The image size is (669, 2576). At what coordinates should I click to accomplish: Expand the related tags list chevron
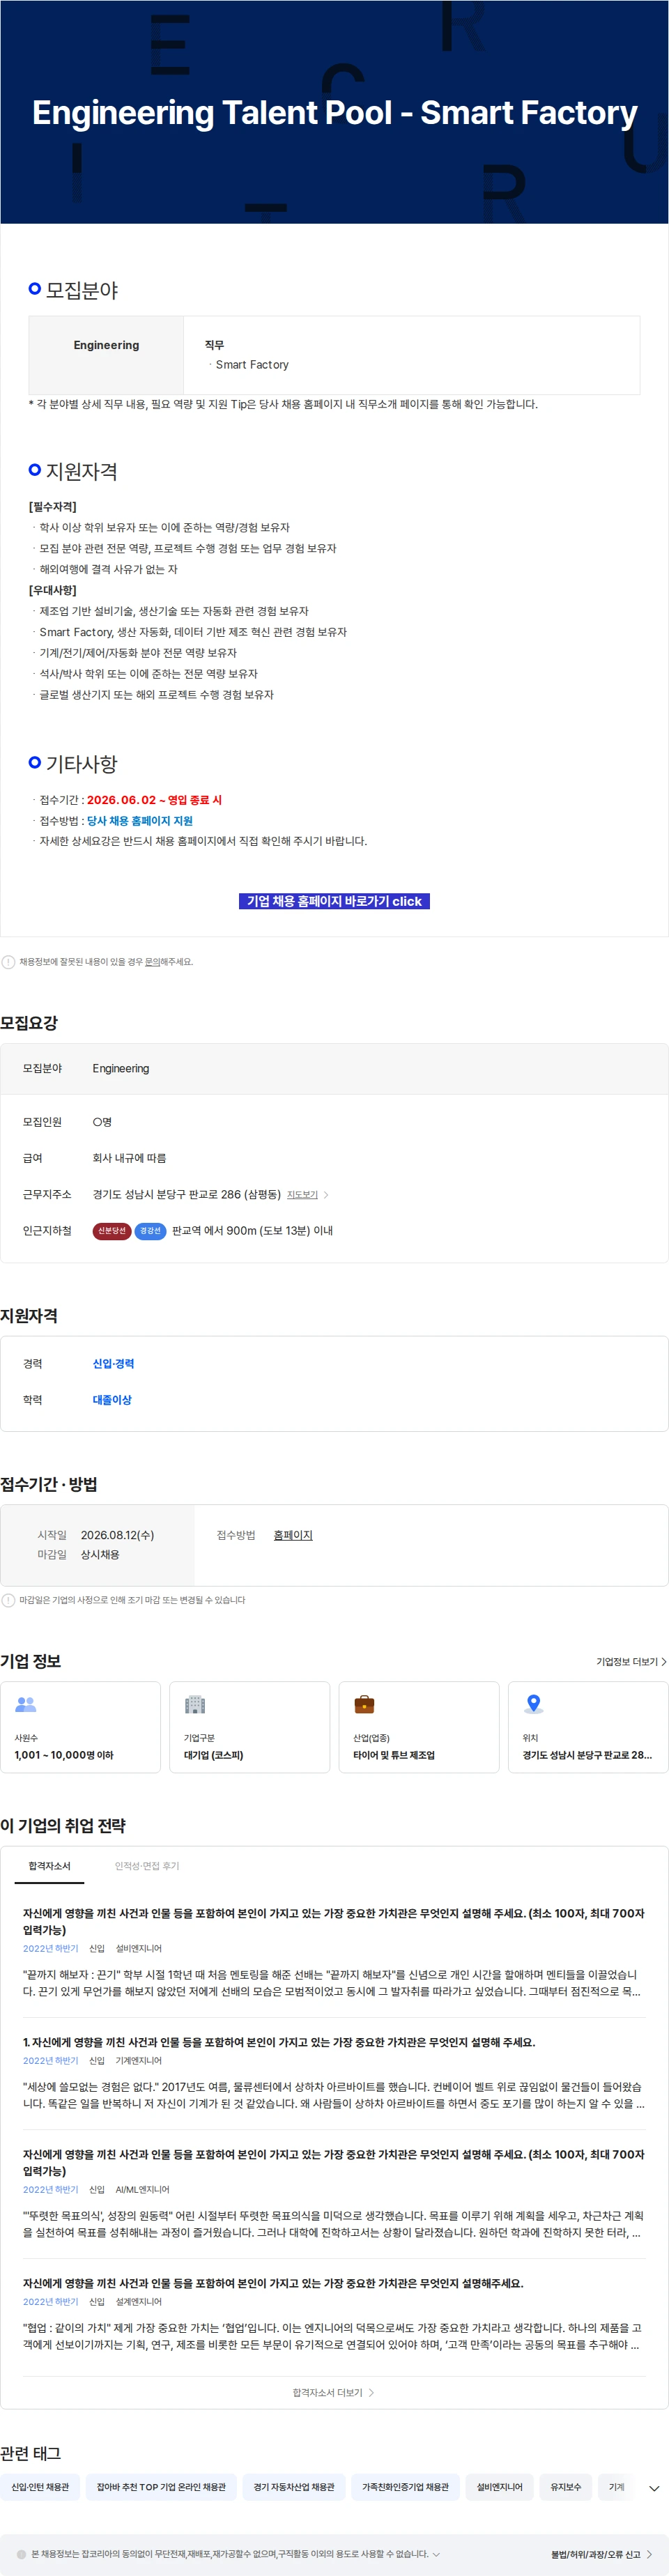pos(654,2488)
